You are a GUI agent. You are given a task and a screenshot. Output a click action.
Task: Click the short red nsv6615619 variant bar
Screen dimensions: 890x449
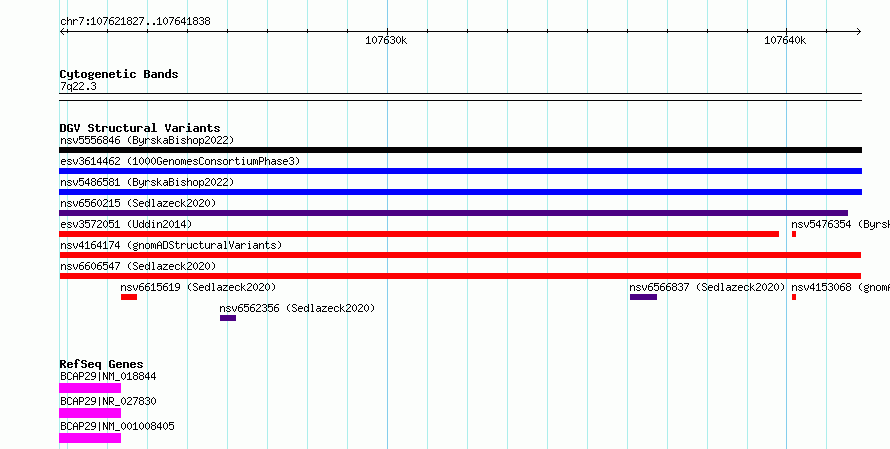click(x=129, y=297)
